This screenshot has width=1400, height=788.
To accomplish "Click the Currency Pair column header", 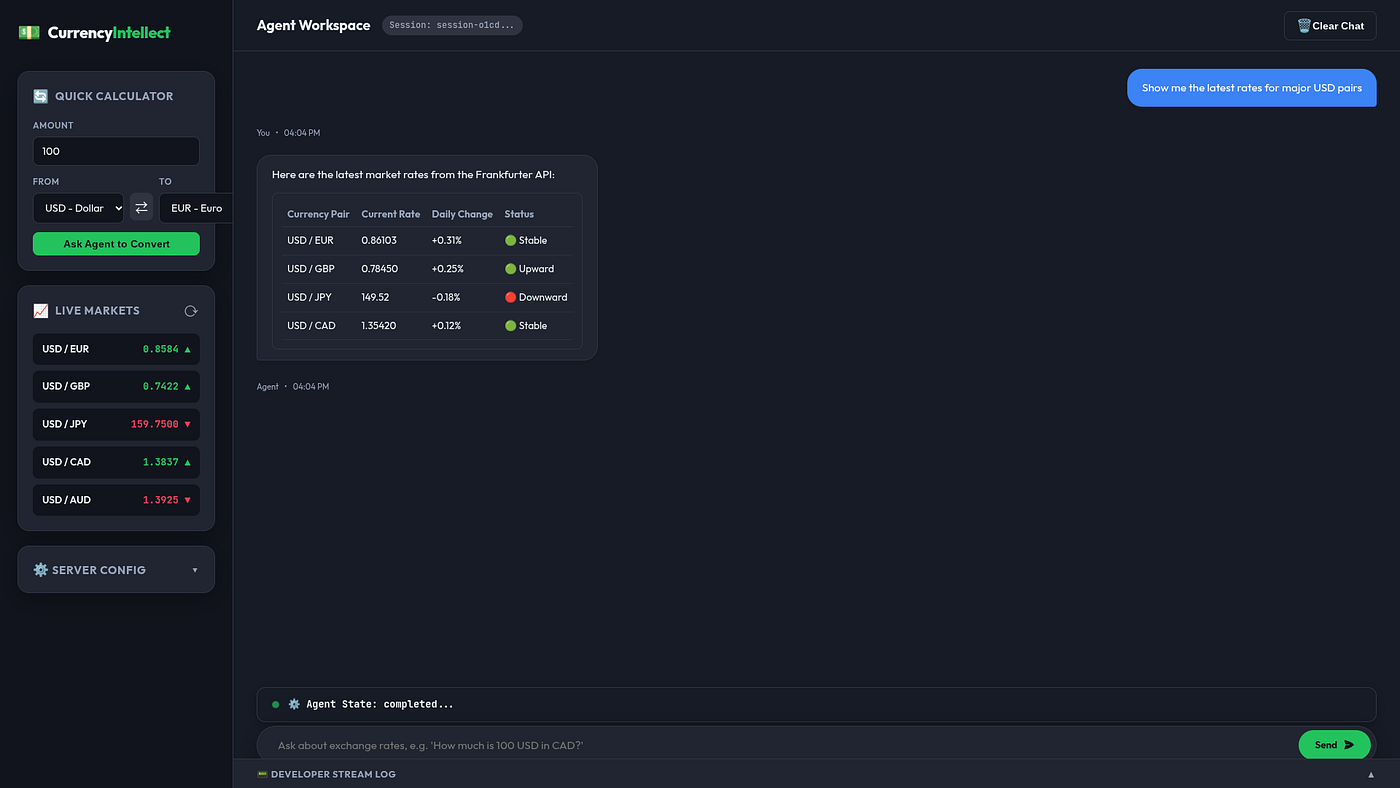I will click(x=318, y=214).
